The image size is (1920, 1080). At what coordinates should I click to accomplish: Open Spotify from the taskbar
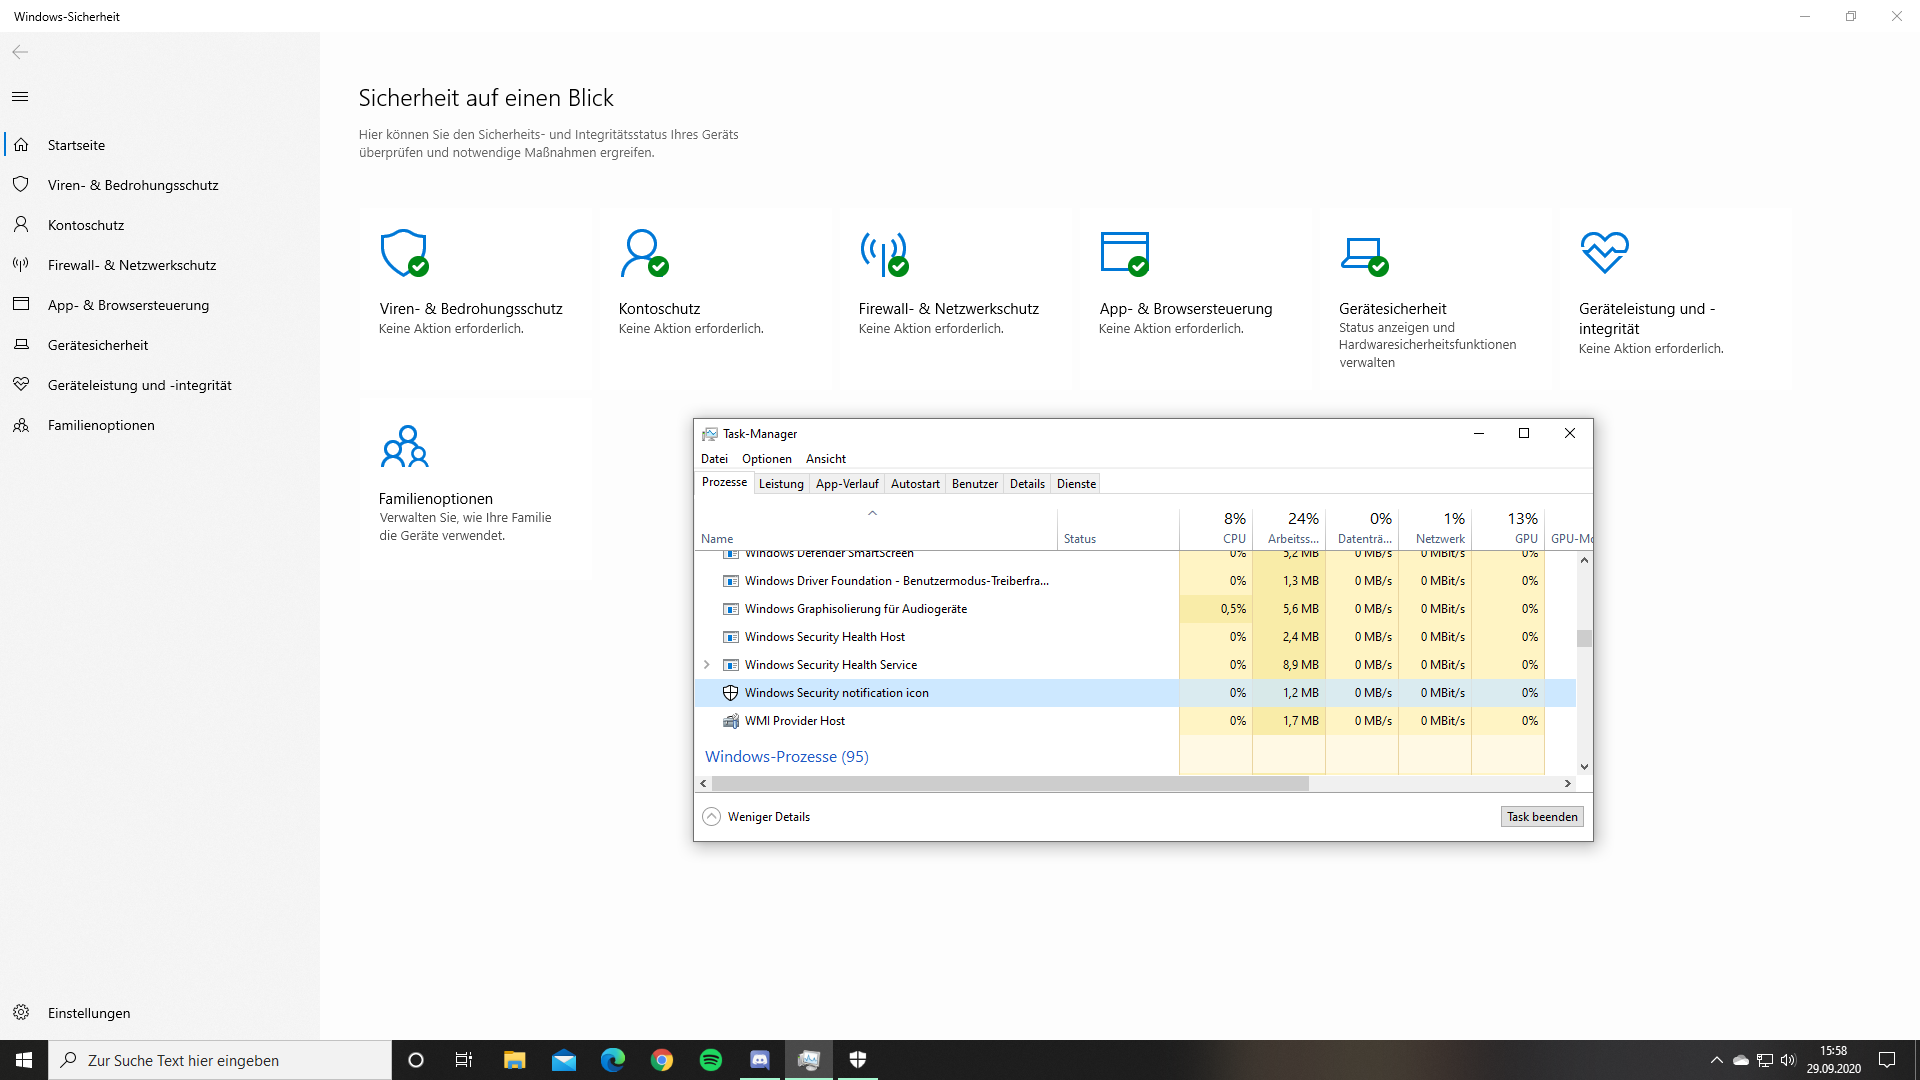click(x=711, y=1060)
